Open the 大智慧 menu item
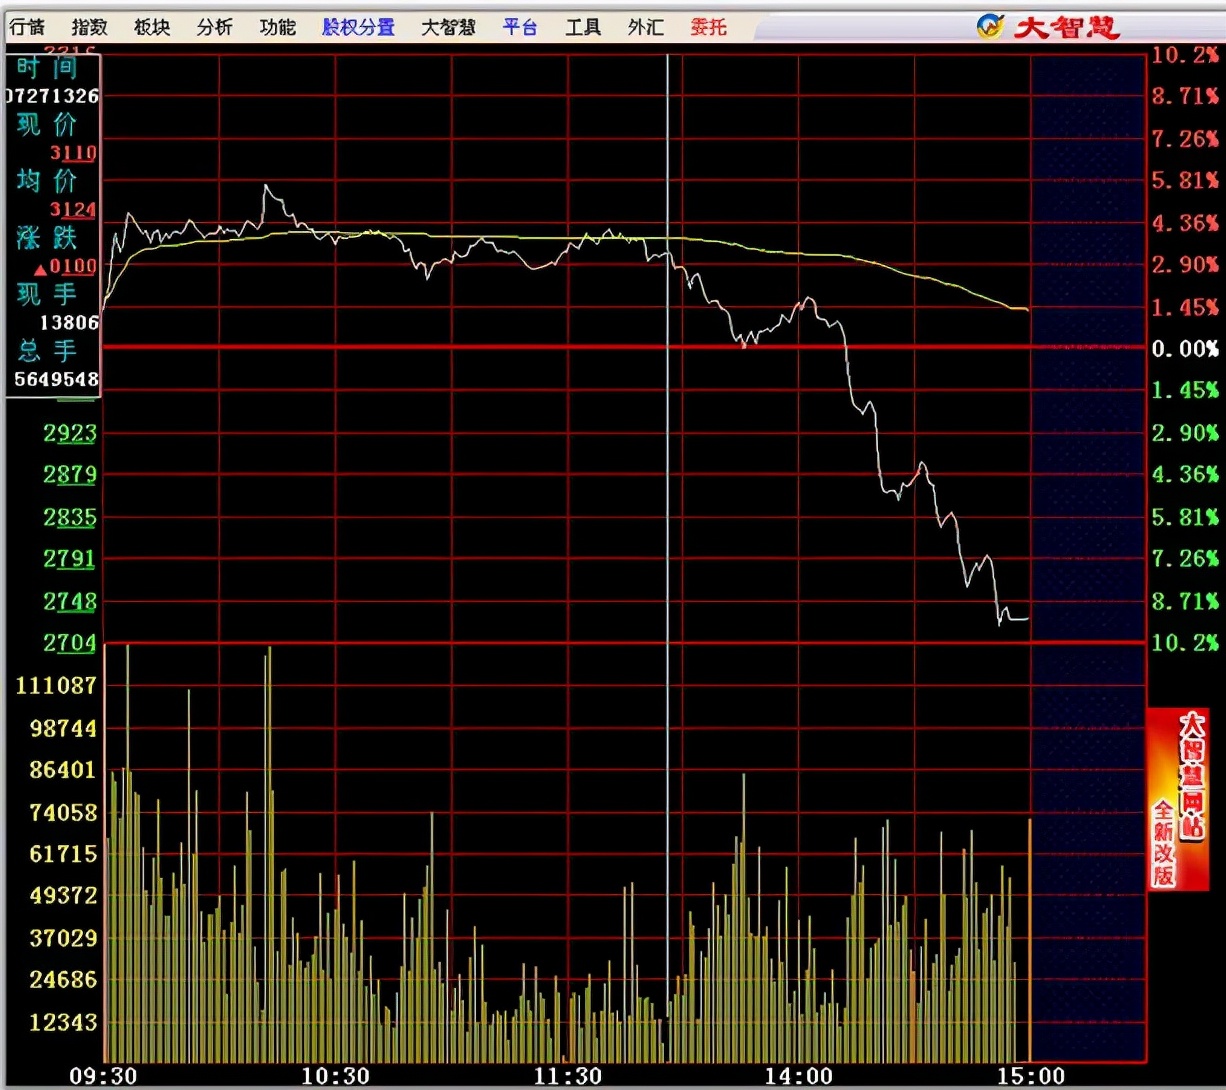 point(448,27)
